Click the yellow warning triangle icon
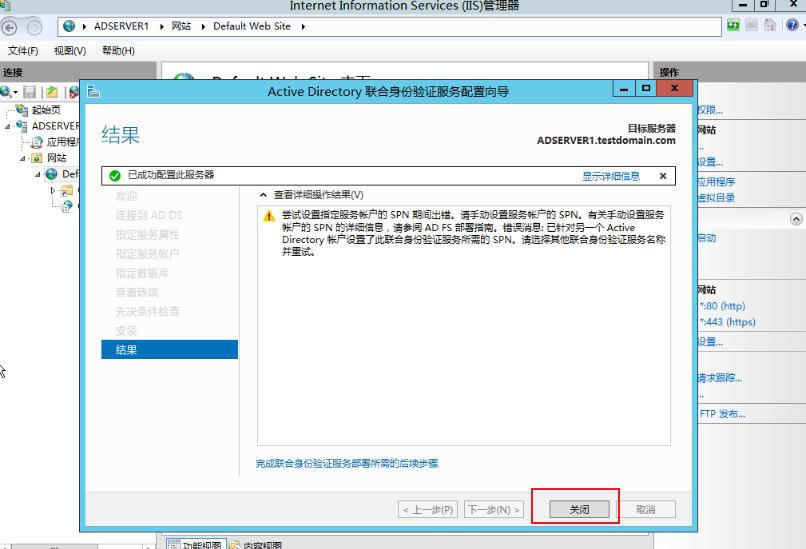The image size is (806, 549). pos(269,216)
